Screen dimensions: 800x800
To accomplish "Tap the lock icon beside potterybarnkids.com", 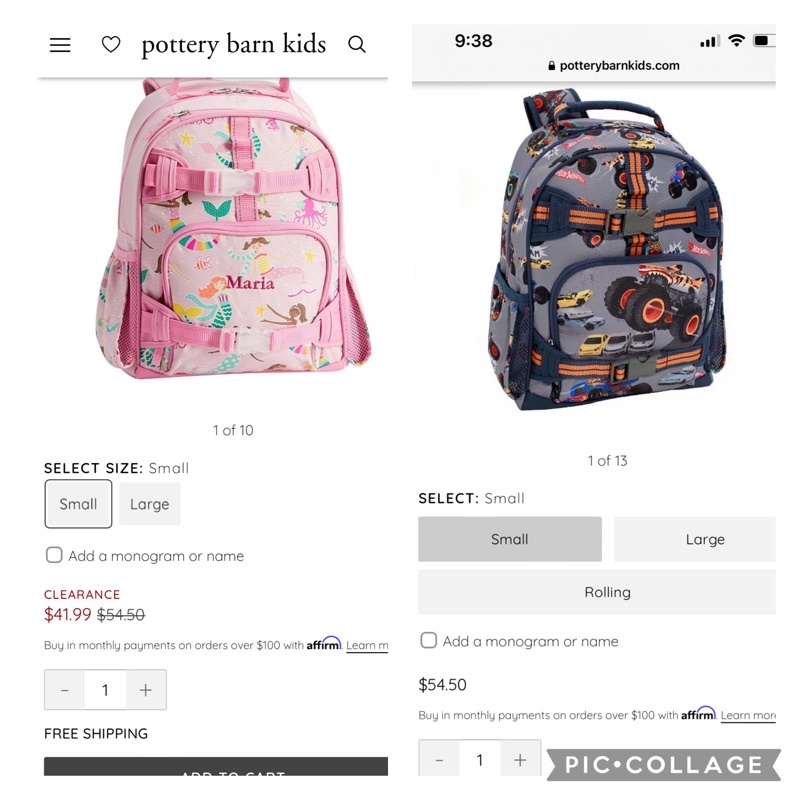I will coord(552,66).
